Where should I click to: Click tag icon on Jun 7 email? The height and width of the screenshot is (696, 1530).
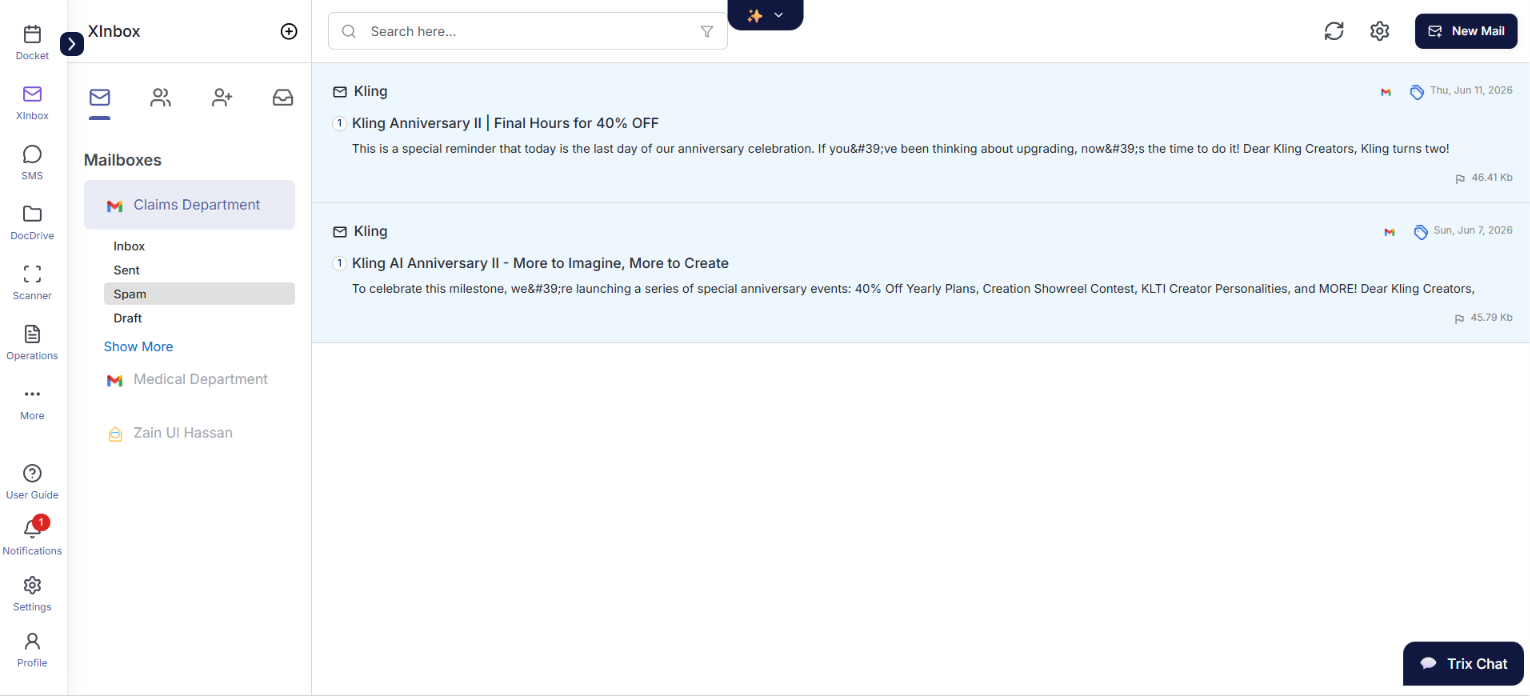tap(1420, 231)
